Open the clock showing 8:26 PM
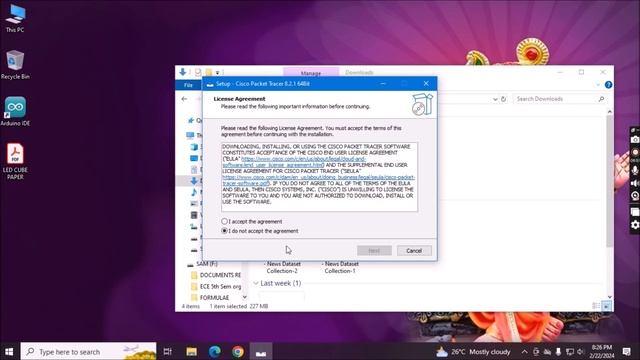 pos(602,351)
